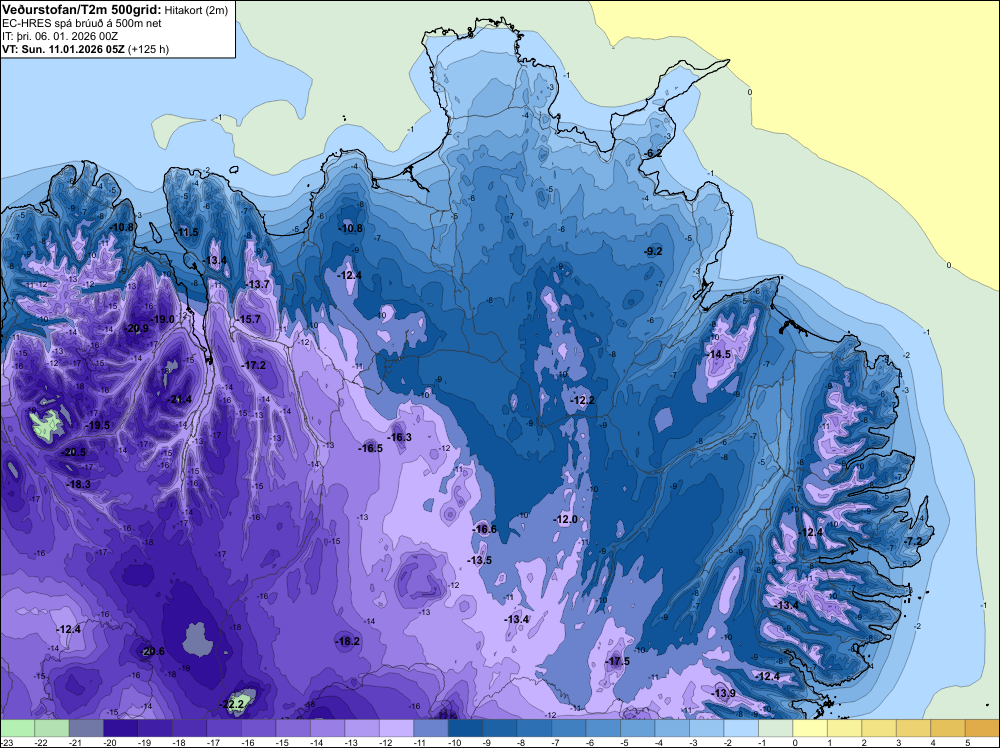This screenshot has width=1000, height=748.
Task: Click the -12.2 temperature label
Action: (582, 400)
